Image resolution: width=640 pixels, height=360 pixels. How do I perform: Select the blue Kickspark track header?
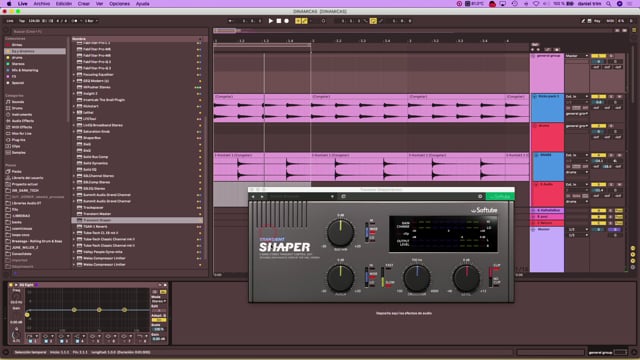547,108
